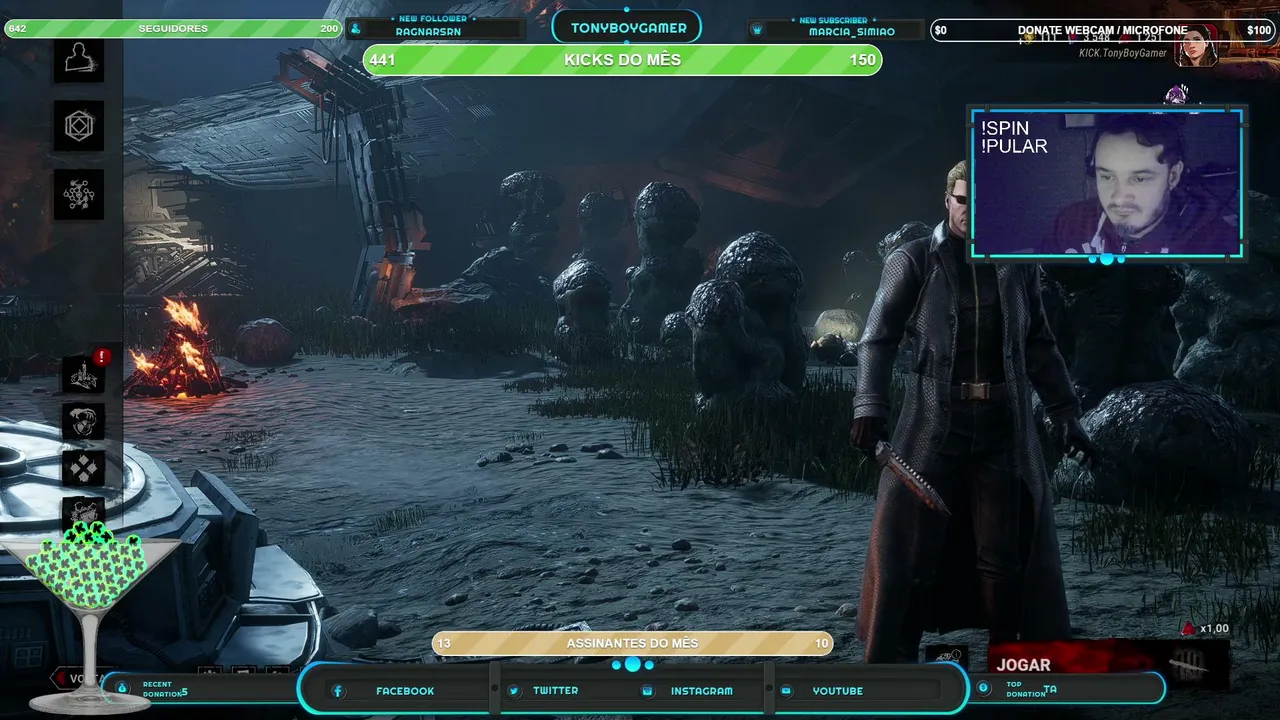Select the four-diamonds sidebar icon
Image resolution: width=1280 pixels, height=720 pixels.
(x=84, y=468)
